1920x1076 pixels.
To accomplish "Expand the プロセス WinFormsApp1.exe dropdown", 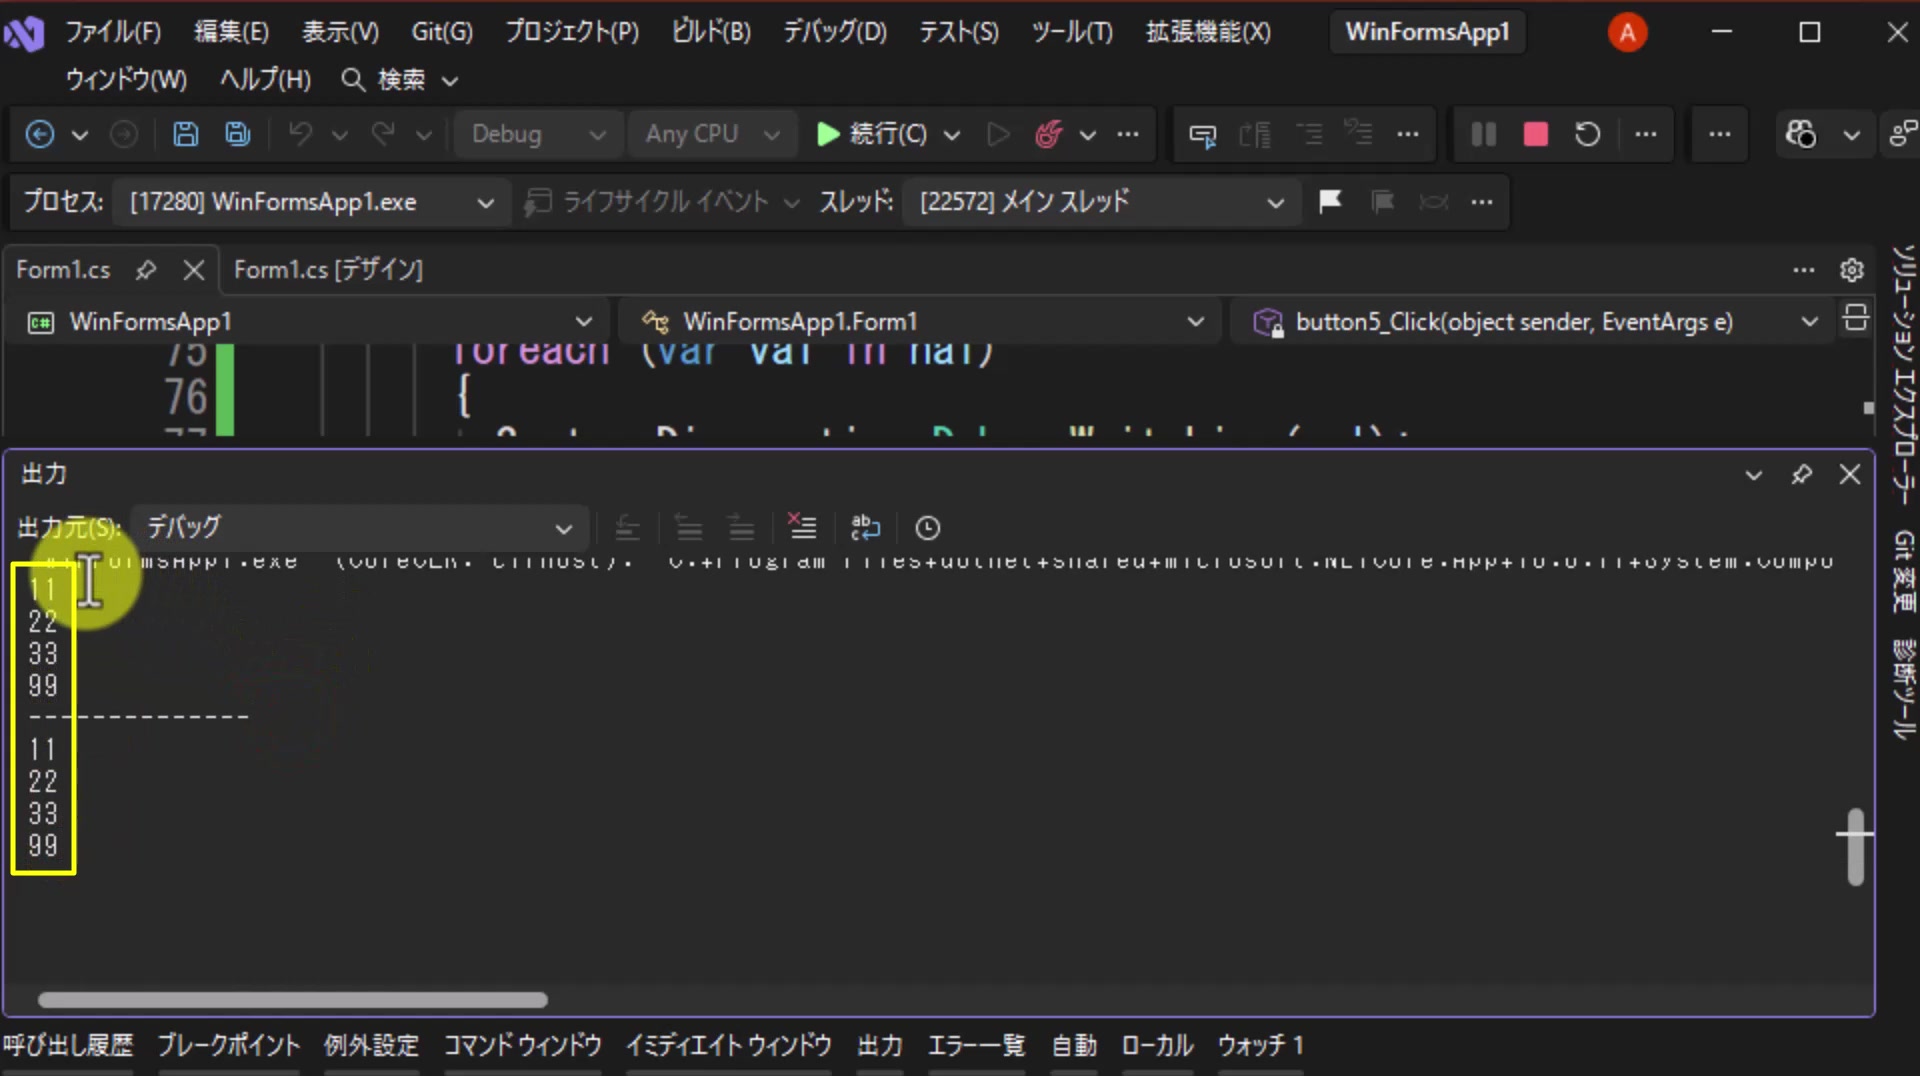I will 311,202.
